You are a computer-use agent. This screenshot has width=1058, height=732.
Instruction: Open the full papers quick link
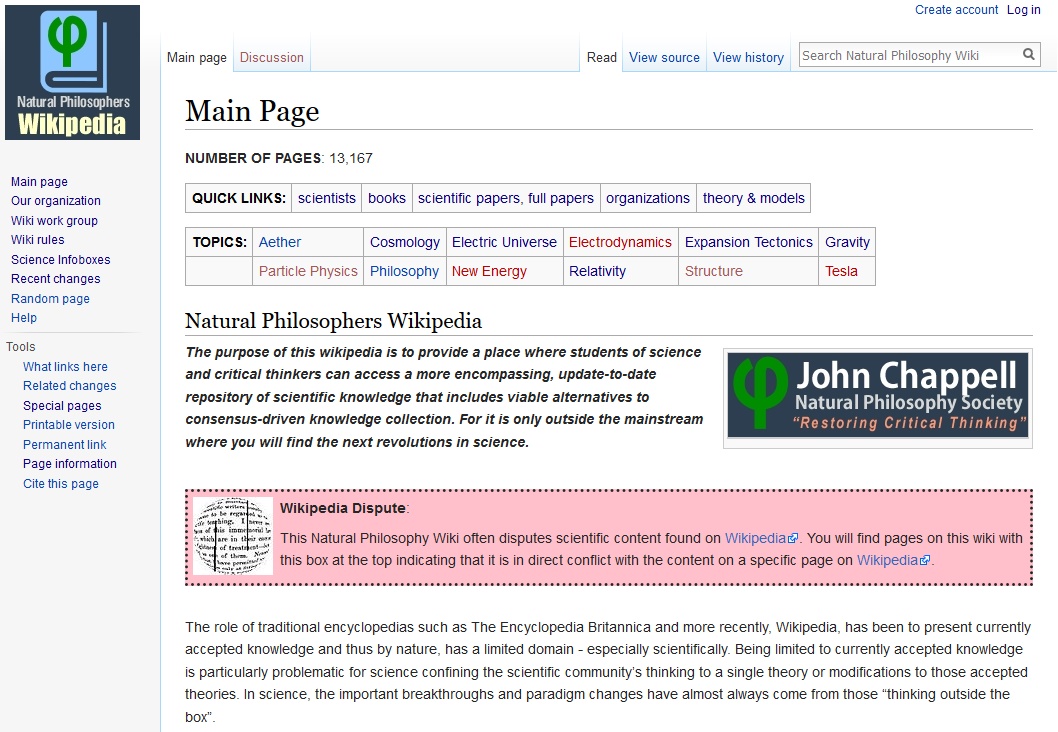pos(561,198)
